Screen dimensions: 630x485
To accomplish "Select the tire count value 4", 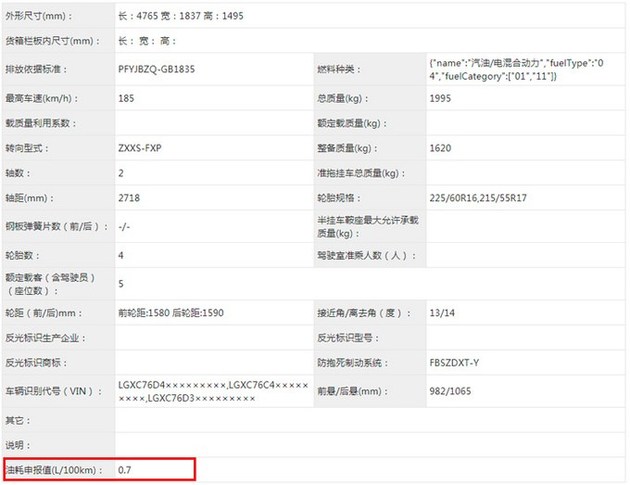I will [121, 255].
